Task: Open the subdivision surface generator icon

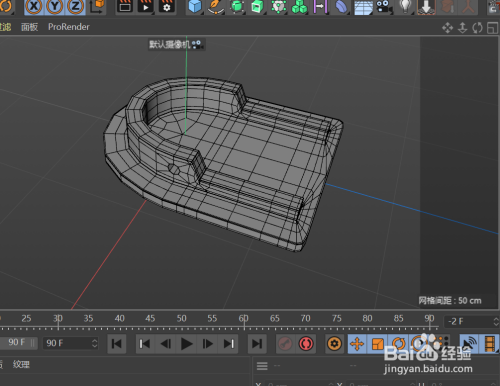Action: click(x=237, y=6)
